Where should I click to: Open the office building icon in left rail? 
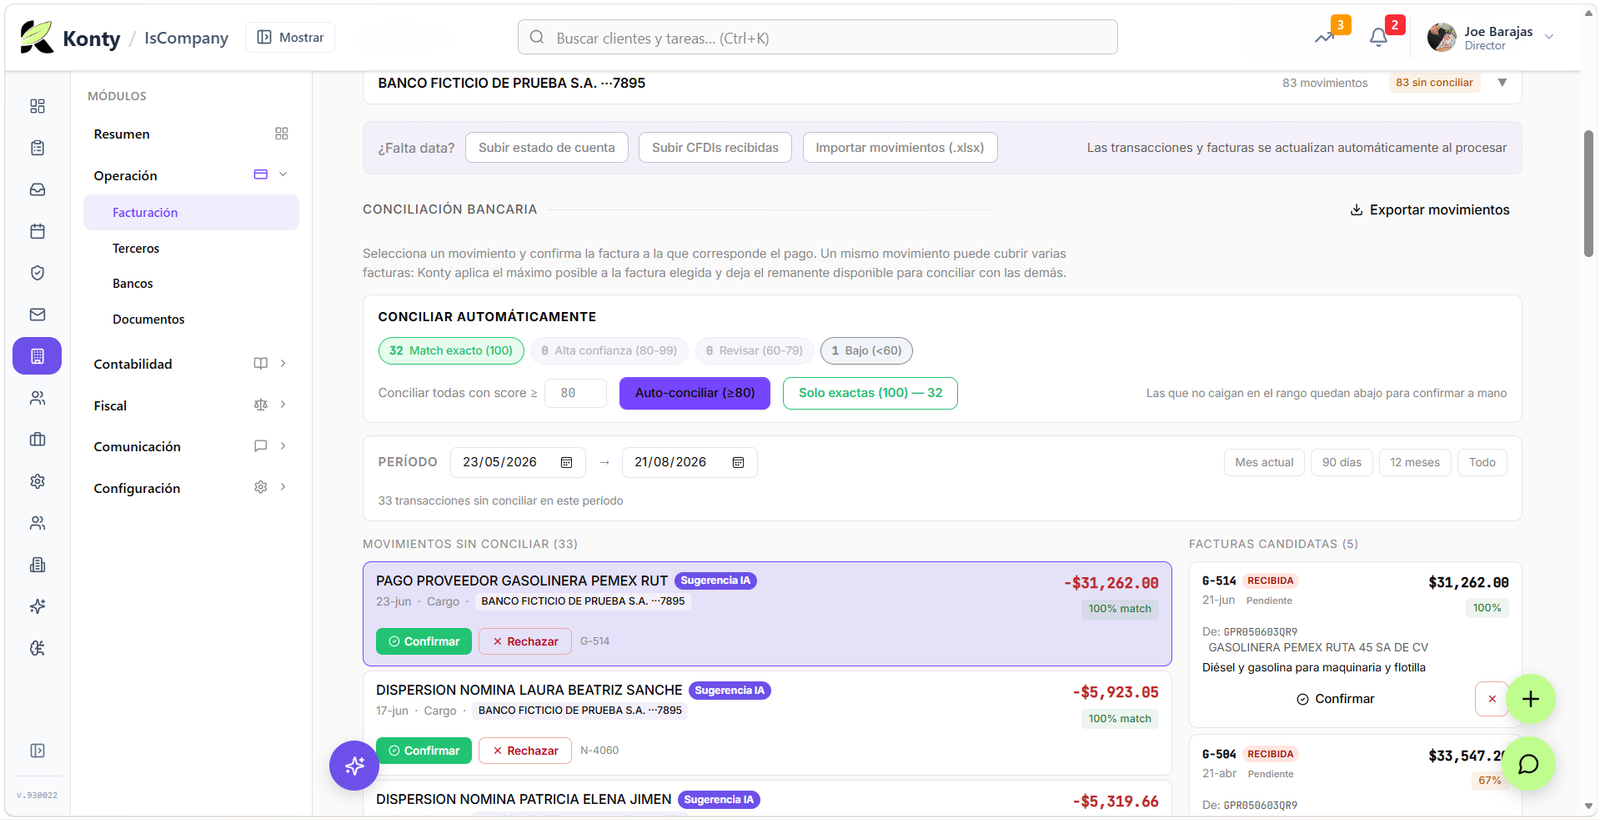tap(37, 565)
